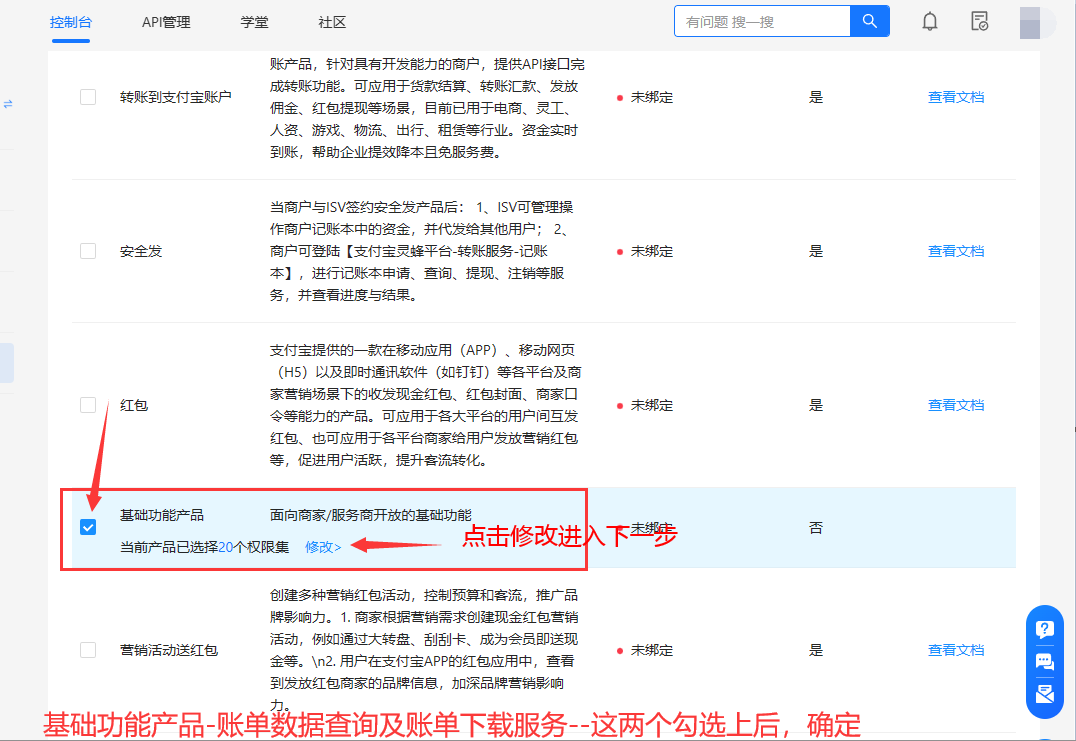Tick the 红包 checkbox
This screenshot has height=741, width=1076.
[88, 405]
